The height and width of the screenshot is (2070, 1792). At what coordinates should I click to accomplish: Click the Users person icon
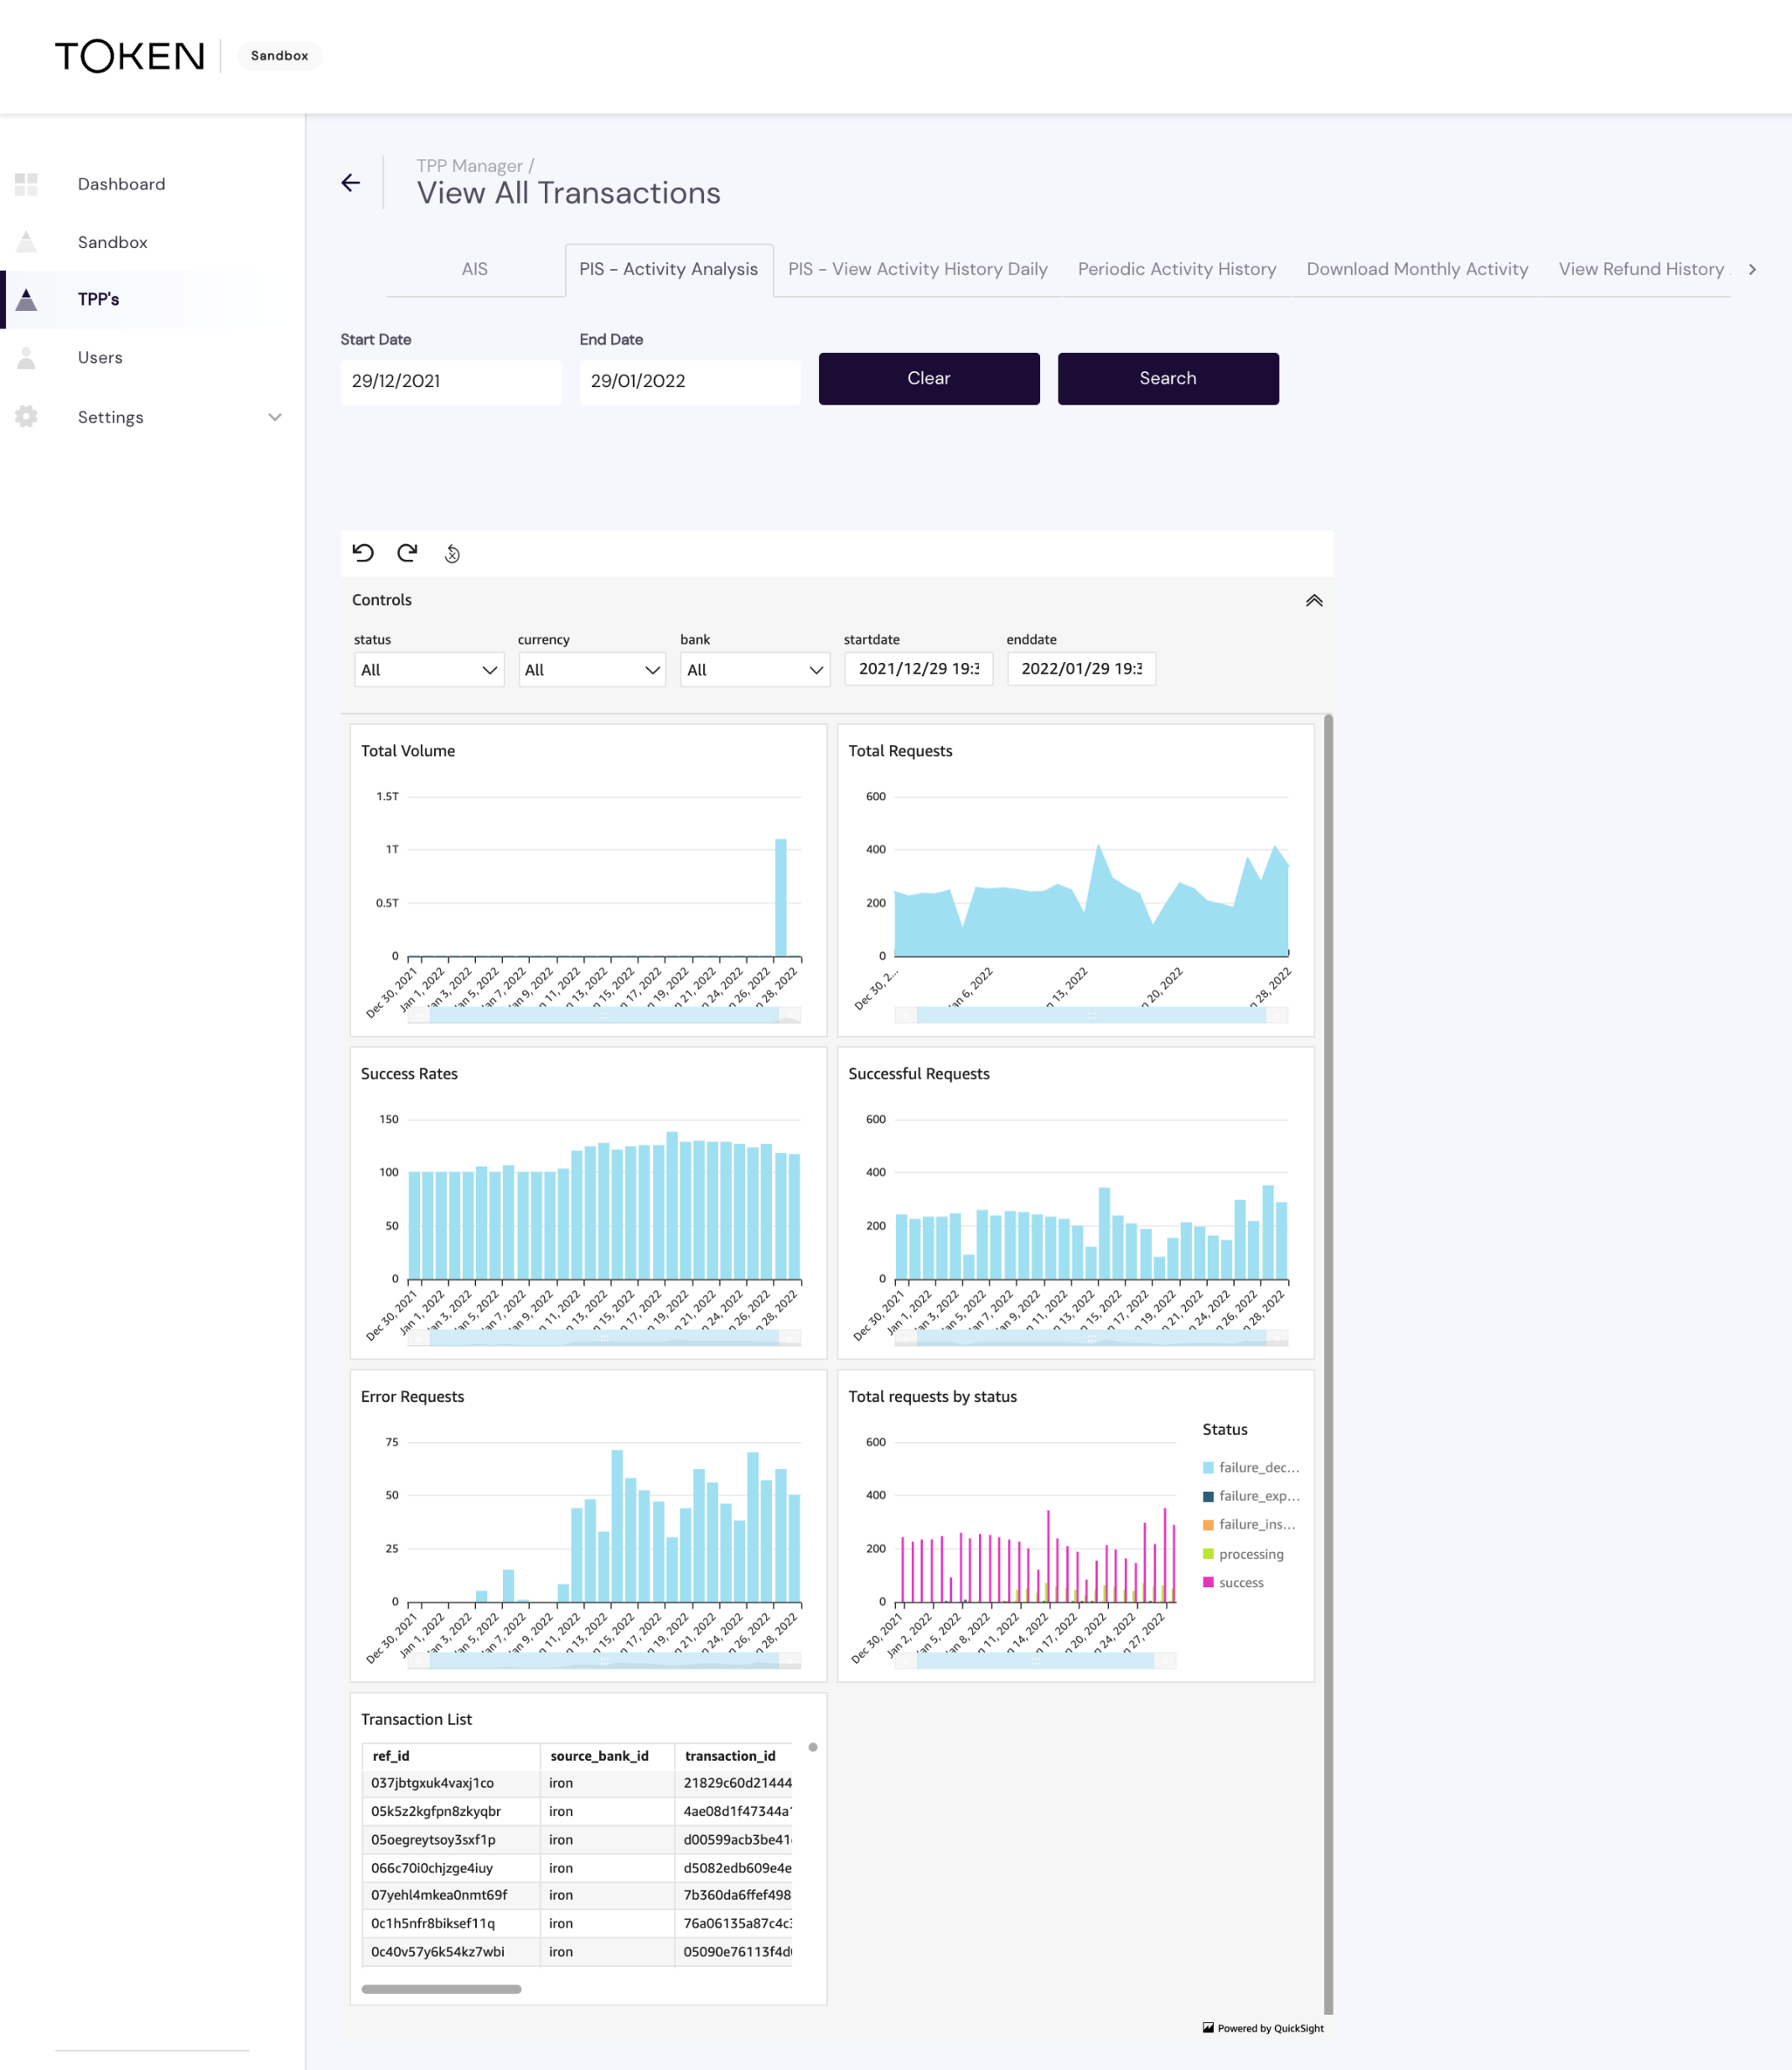point(27,358)
